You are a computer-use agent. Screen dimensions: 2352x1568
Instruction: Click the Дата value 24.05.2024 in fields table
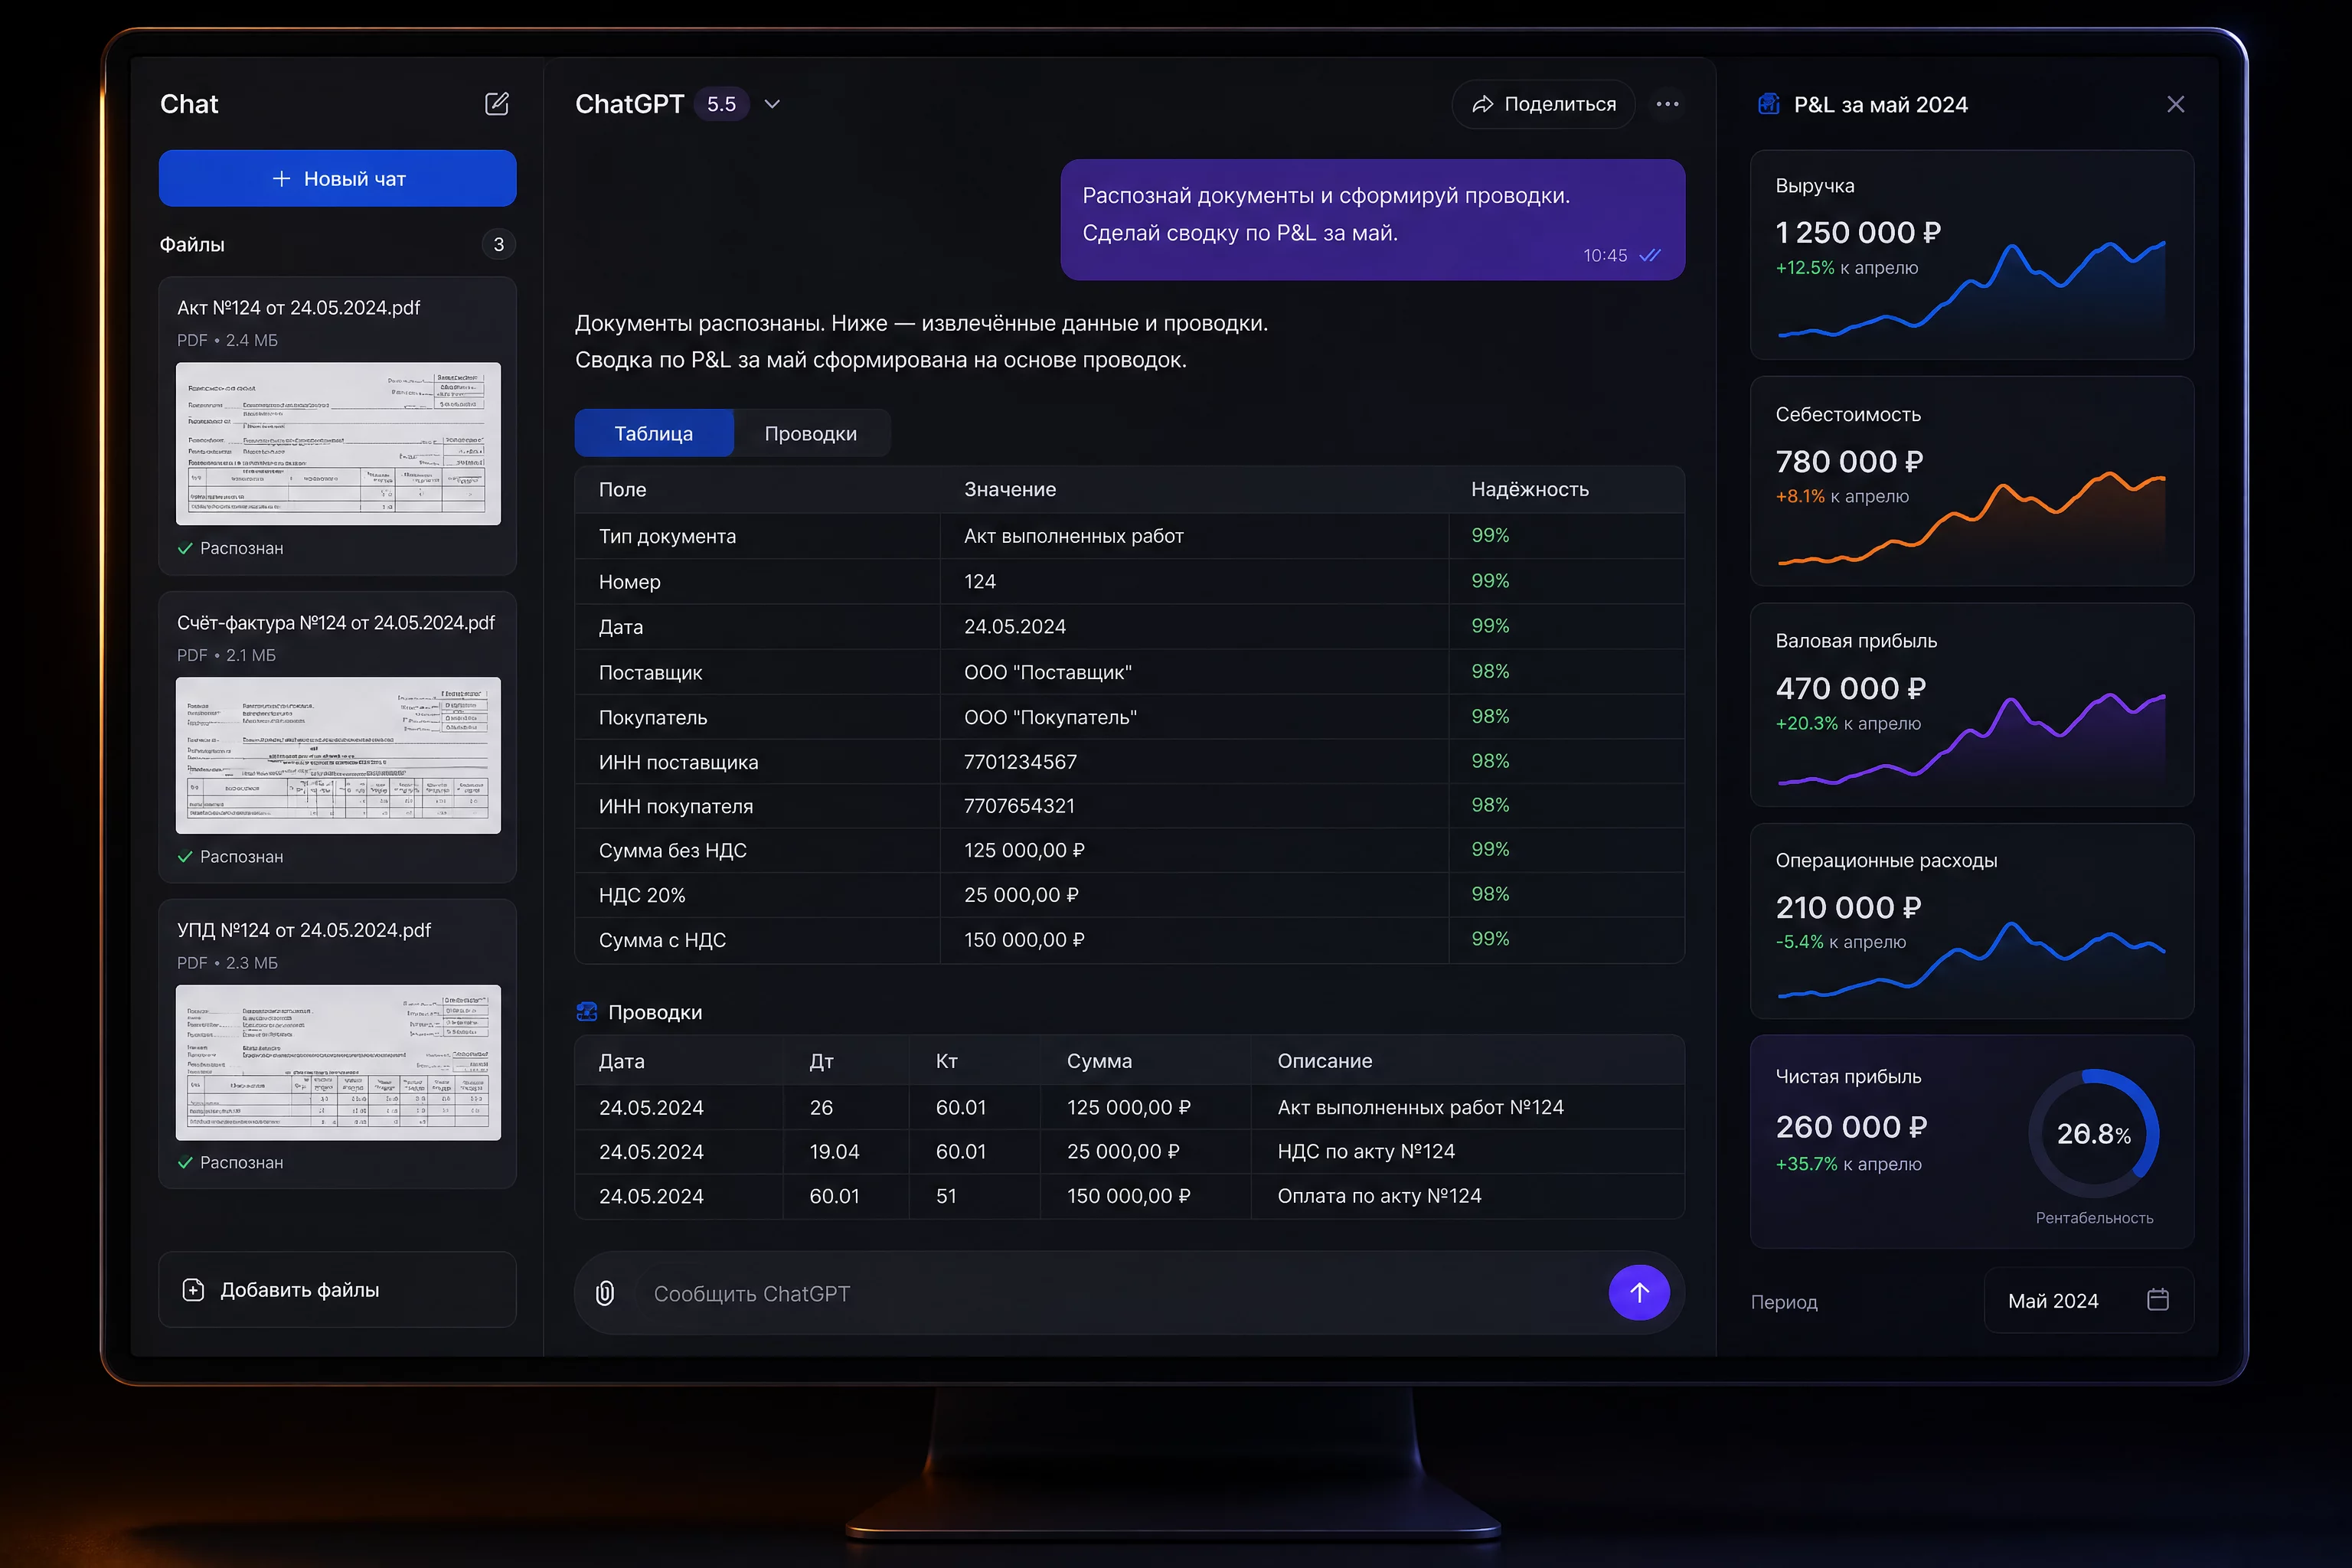pyautogui.click(x=1015, y=627)
